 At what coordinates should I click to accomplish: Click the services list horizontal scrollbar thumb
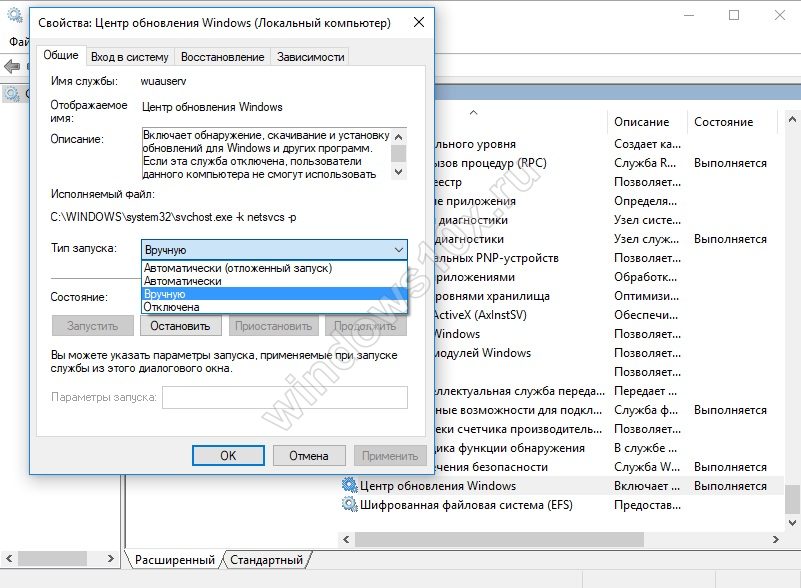click(x=499, y=539)
